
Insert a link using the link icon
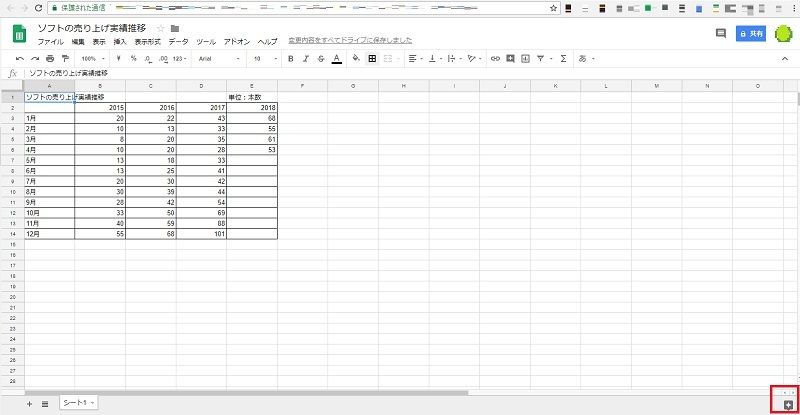click(x=494, y=59)
